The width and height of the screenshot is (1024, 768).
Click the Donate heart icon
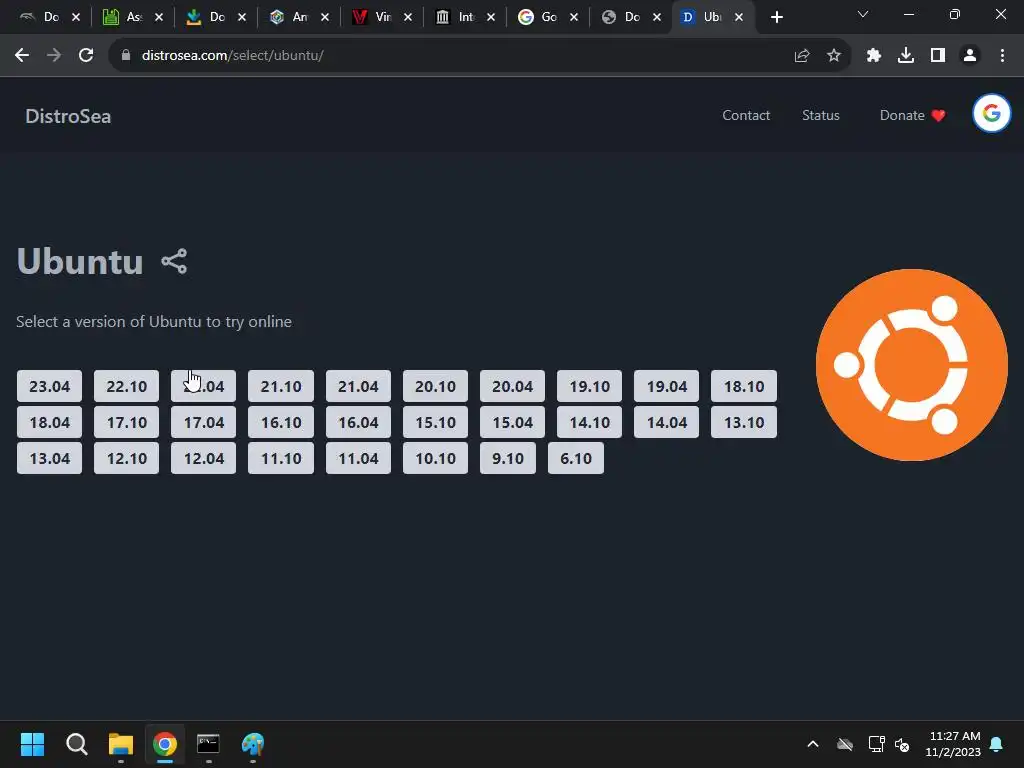tap(938, 116)
